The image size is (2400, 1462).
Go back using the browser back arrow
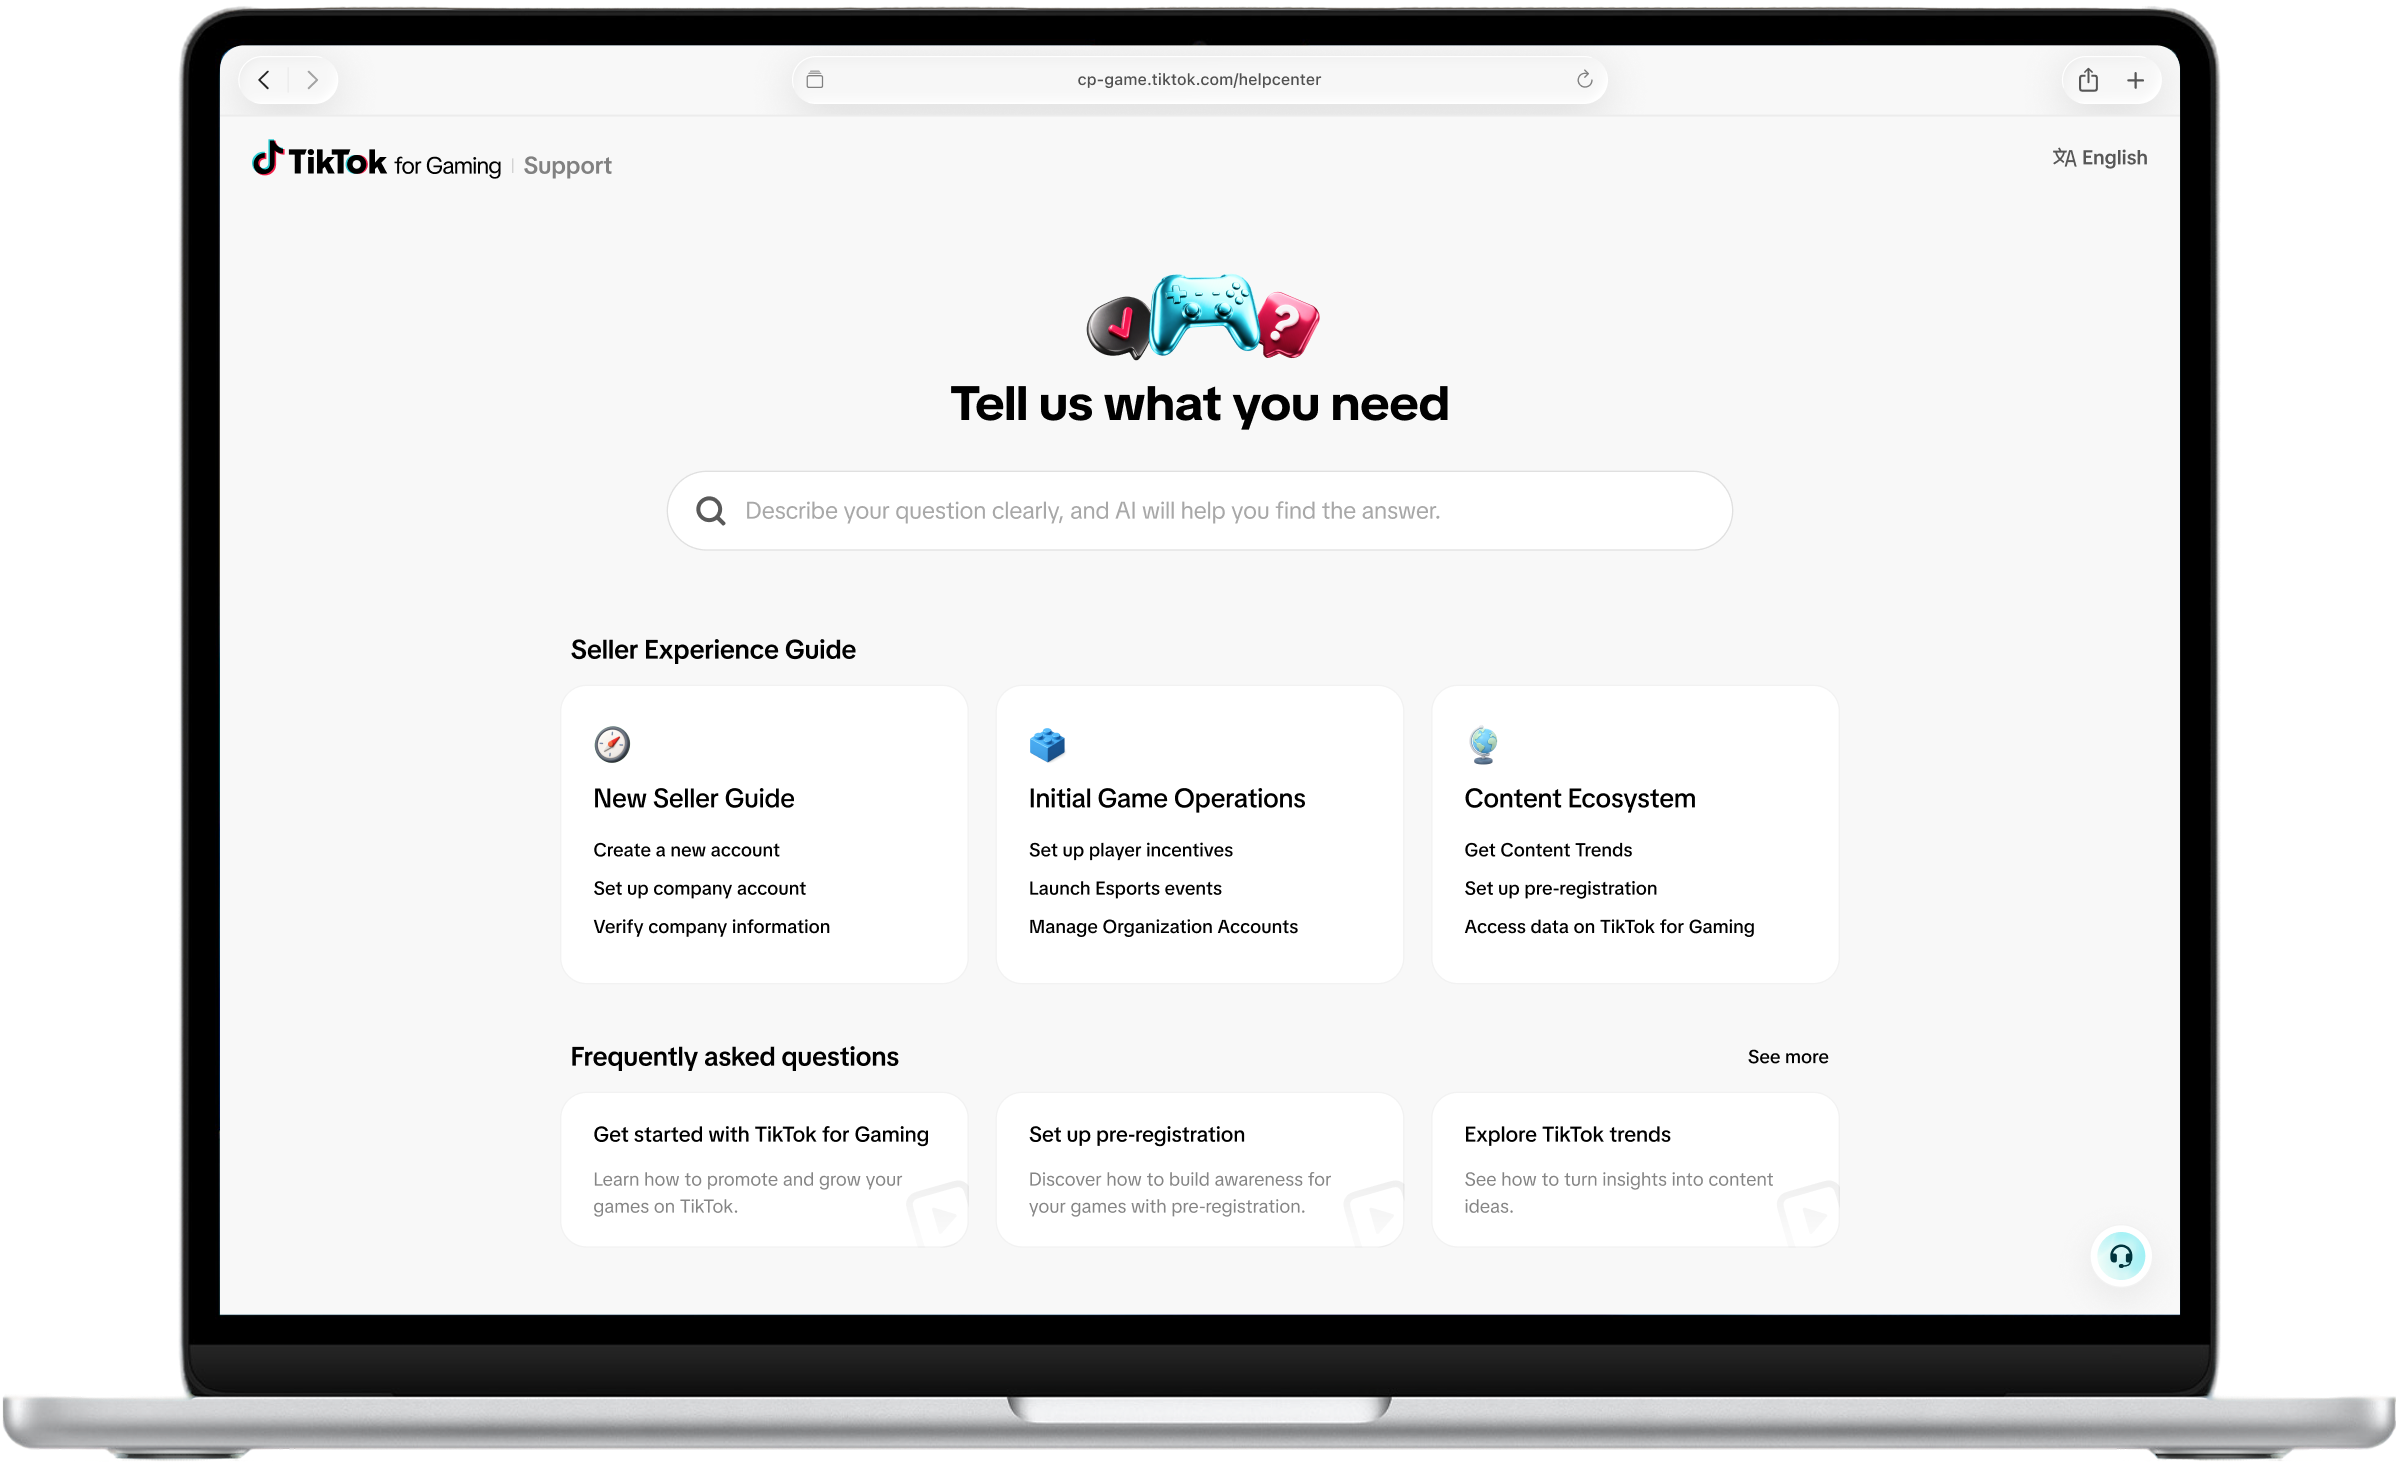pyautogui.click(x=264, y=80)
